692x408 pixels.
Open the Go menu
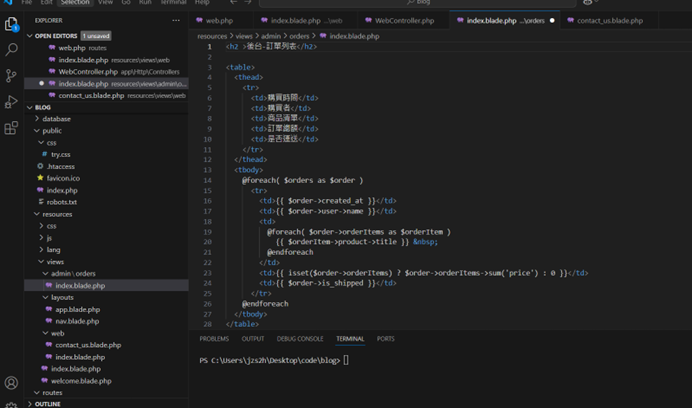point(126,2)
